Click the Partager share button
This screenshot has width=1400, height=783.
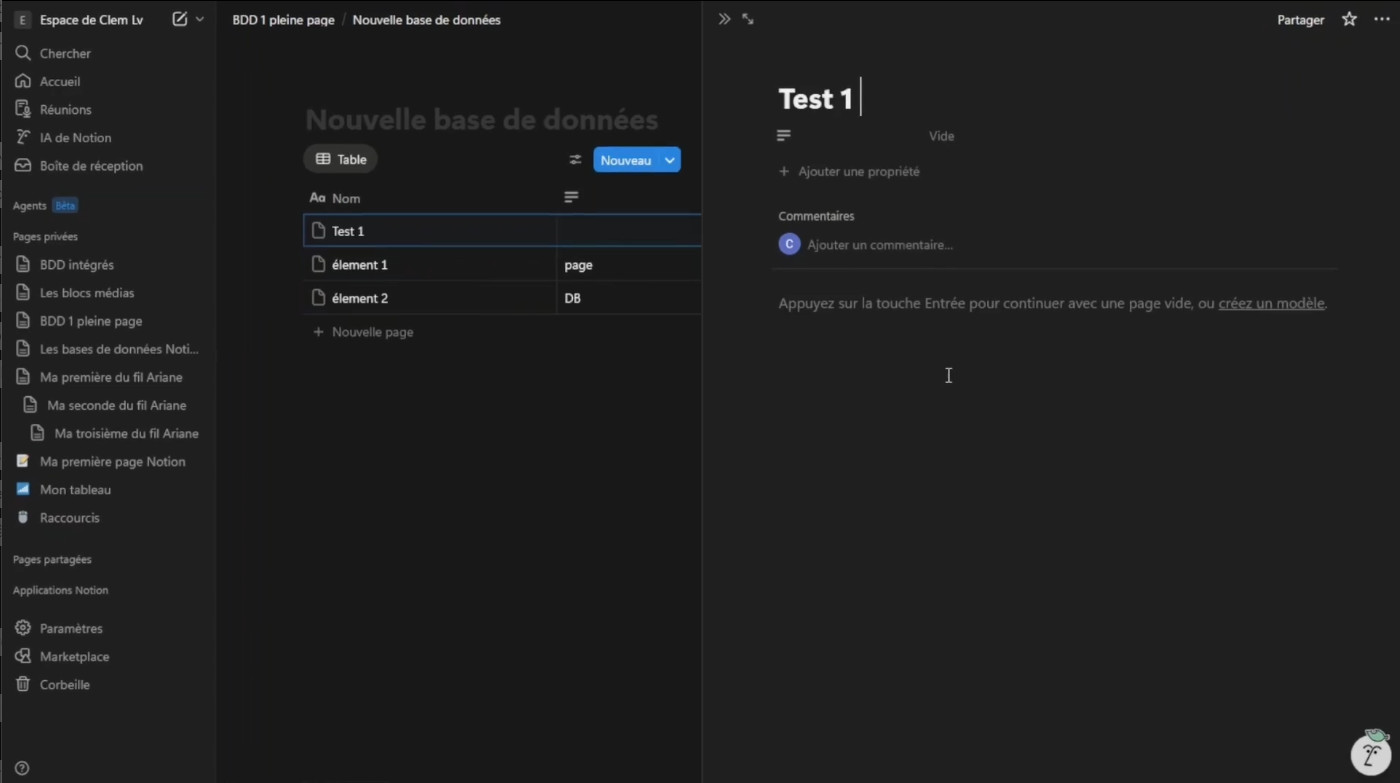coord(1300,20)
